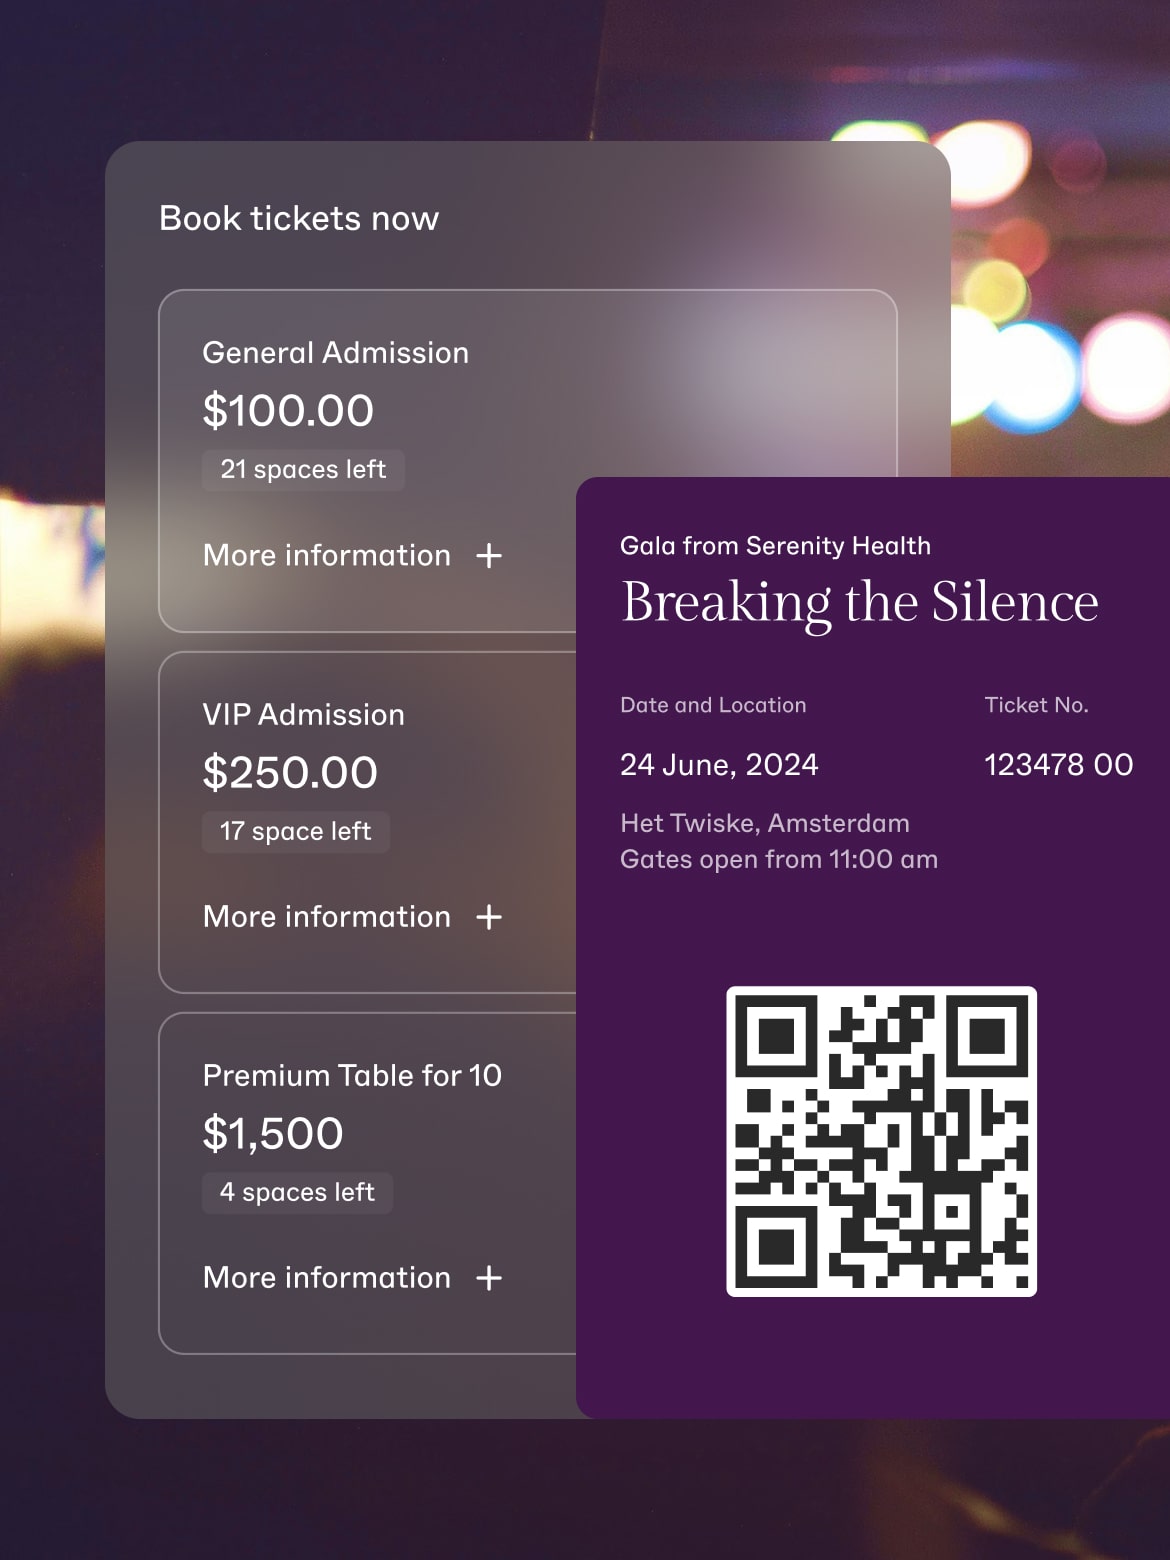Open More information under General Admission
This screenshot has height=1560, width=1170.
(327, 555)
